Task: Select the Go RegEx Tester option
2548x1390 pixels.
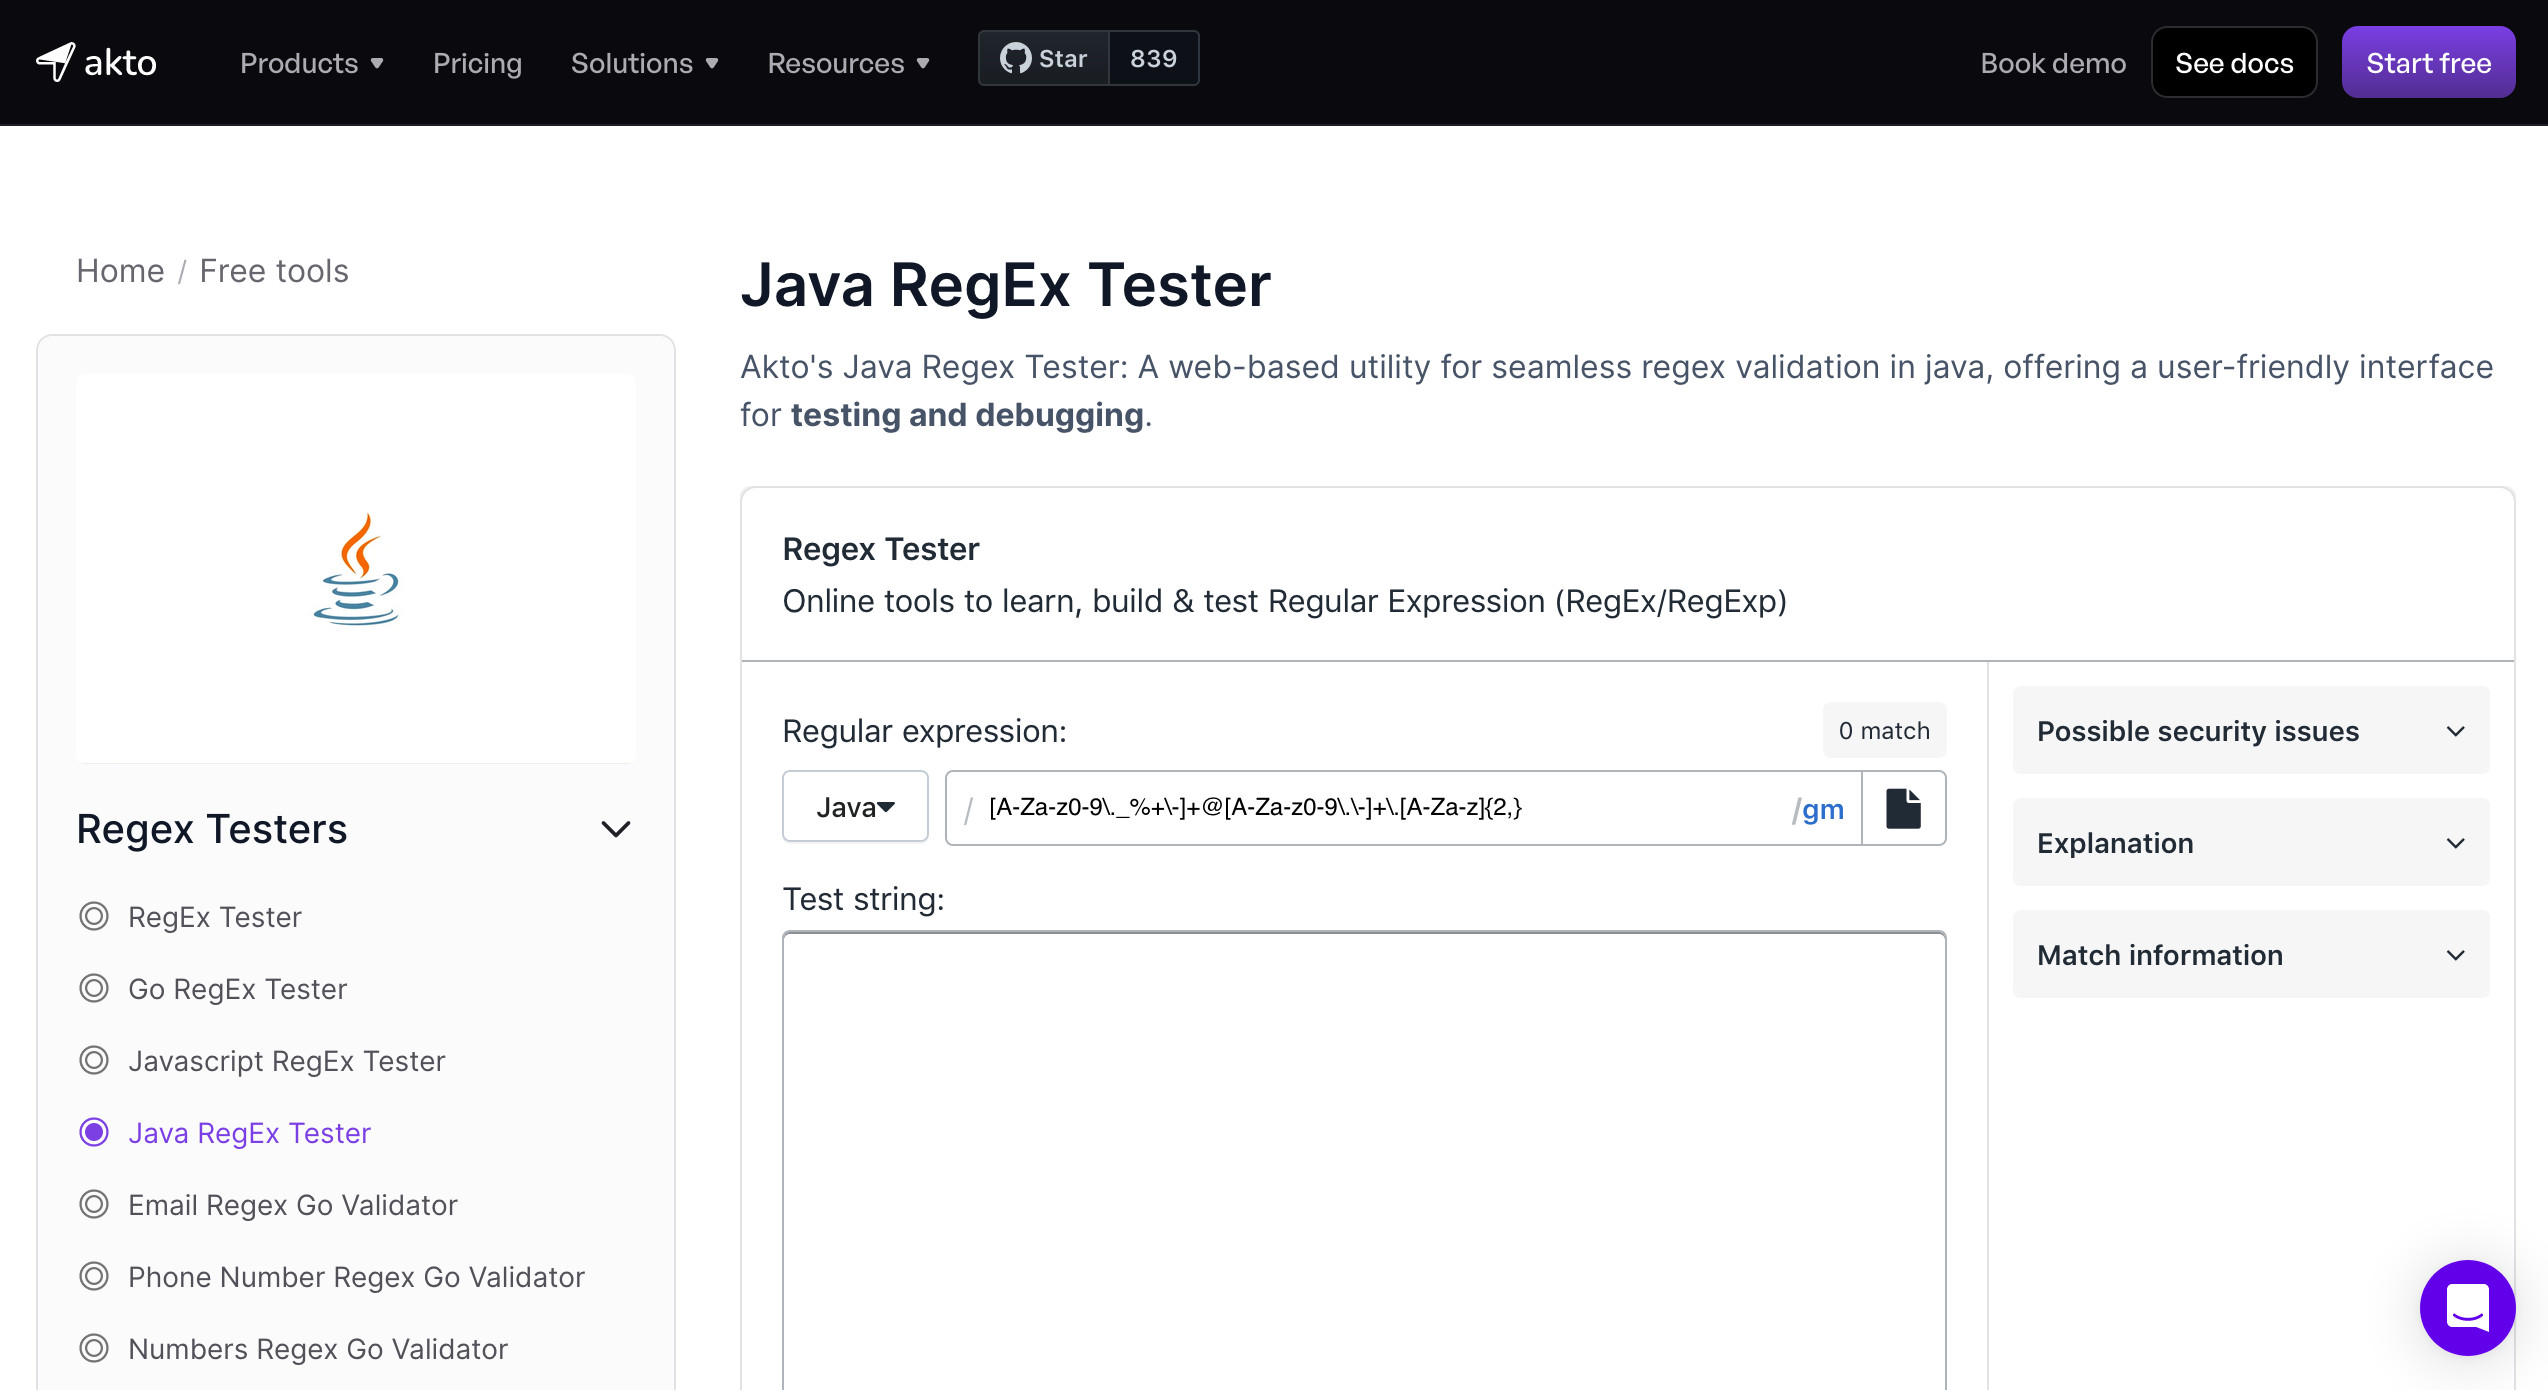Action: [213, 989]
